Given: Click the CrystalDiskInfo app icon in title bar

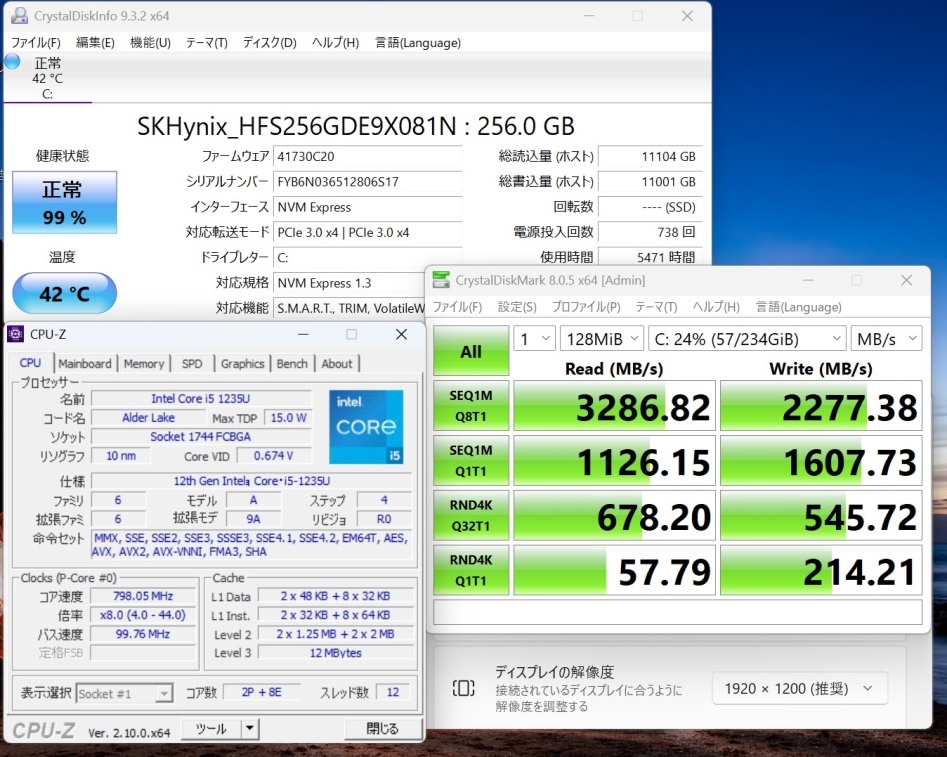Looking at the screenshot, I should pos(19,16).
